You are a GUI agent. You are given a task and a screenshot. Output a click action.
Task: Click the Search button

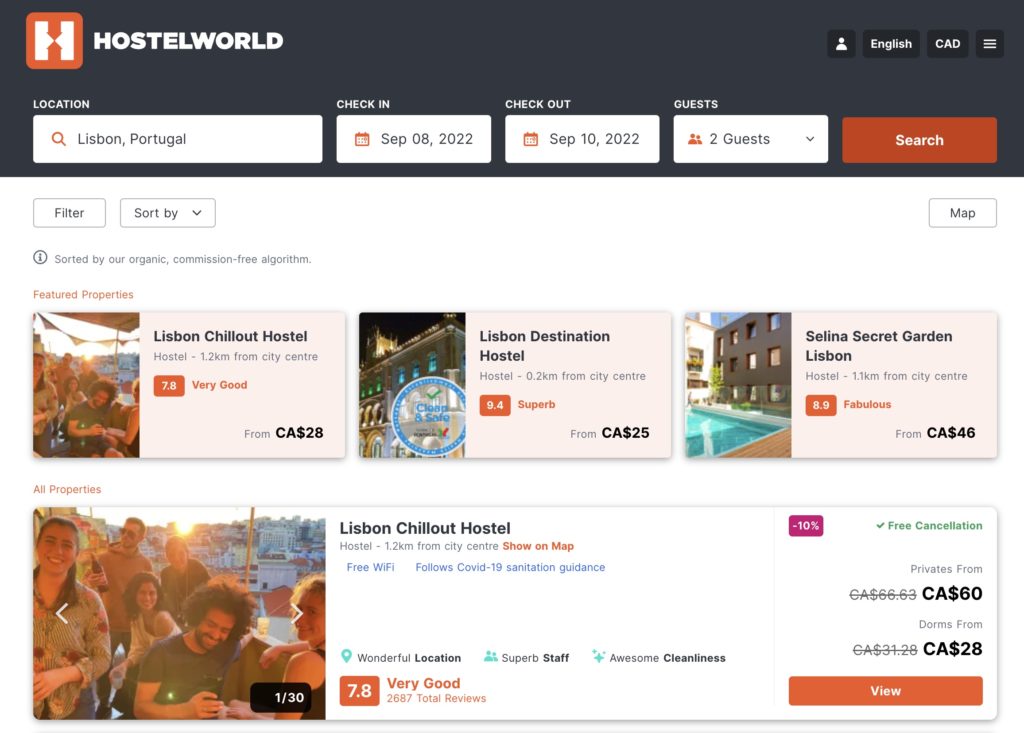pyautogui.click(x=919, y=139)
